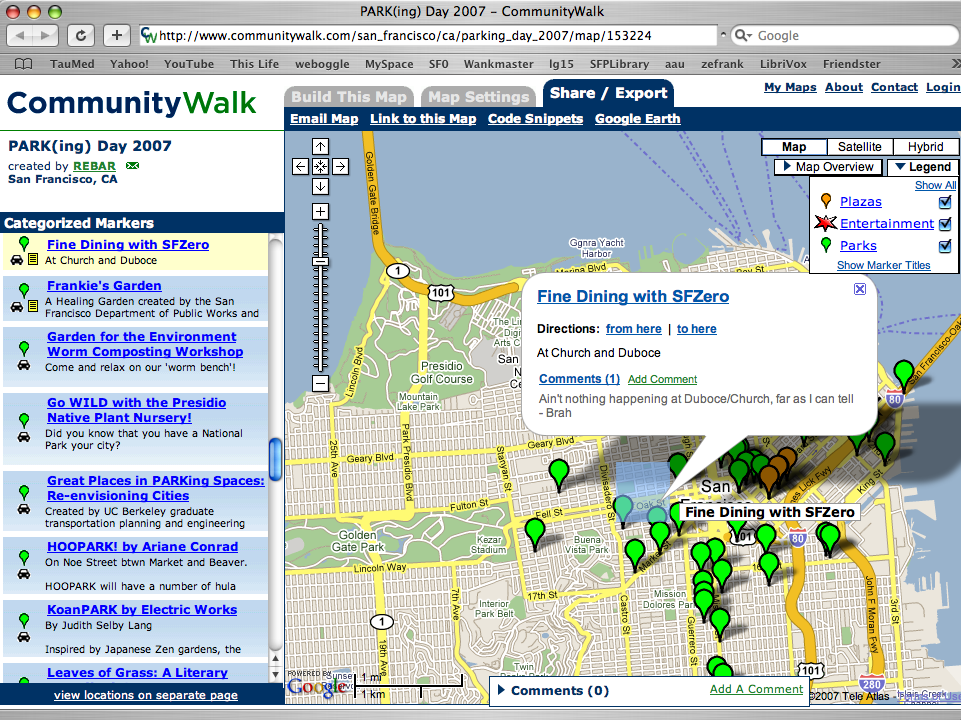Pan the map left with arrow button
The image size is (961, 720).
[301, 167]
